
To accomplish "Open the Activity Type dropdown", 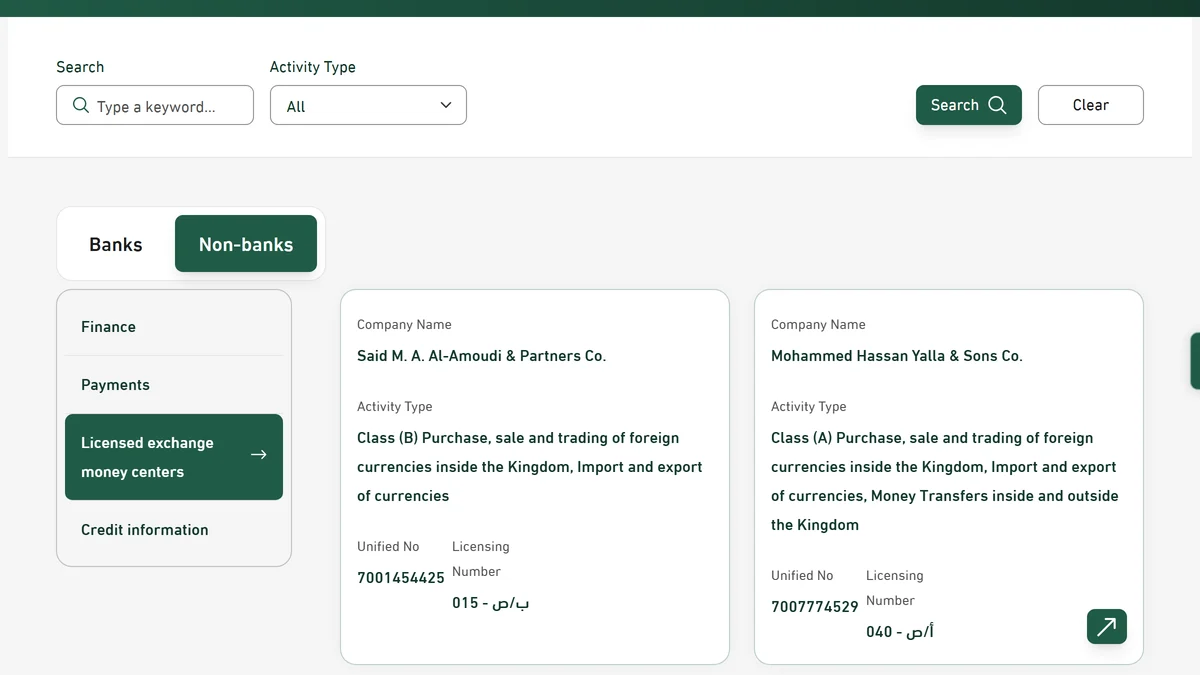I will [368, 105].
